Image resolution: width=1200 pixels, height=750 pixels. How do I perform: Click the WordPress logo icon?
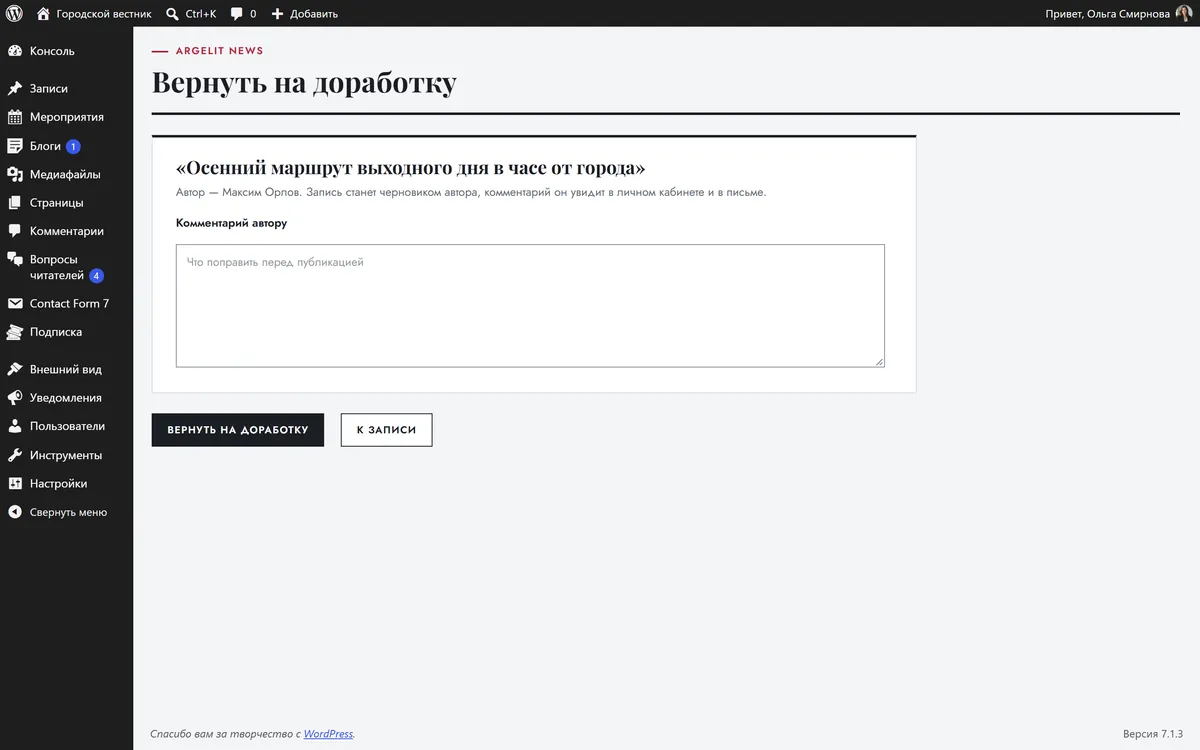click(14, 14)
